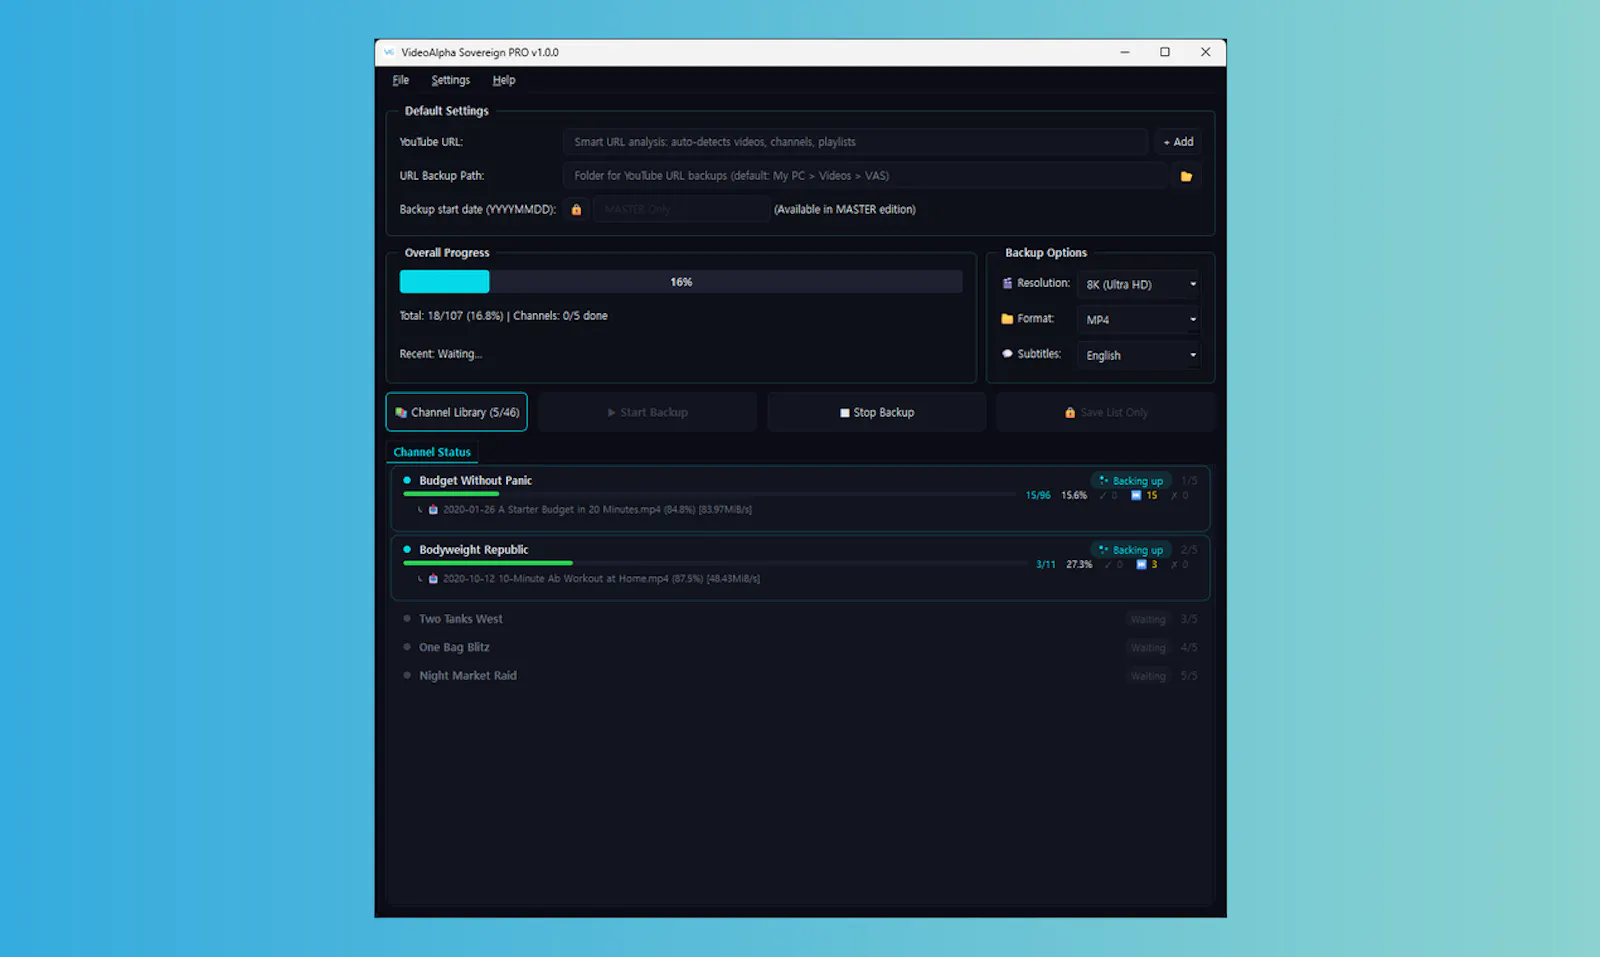The width and height of the screenshot is (1600, 957).
Task: Select the Bodyweight Republic channel name
Action: [x=473, y=550]
